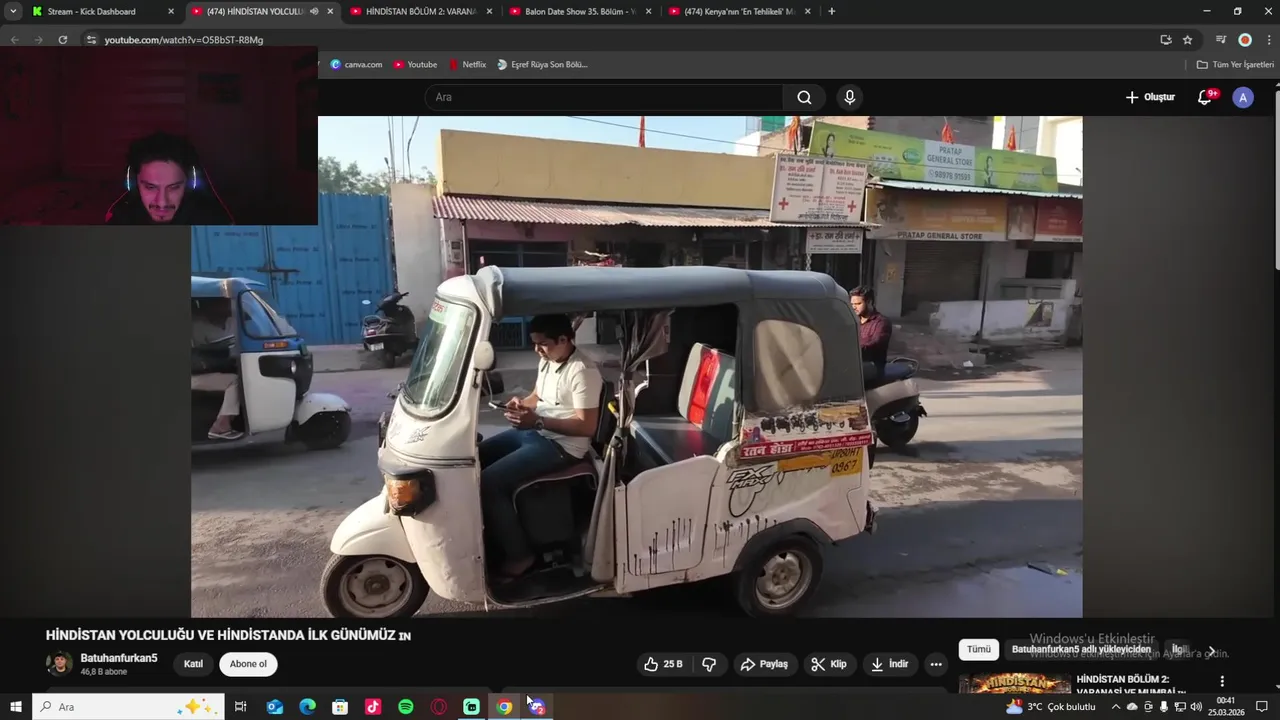Launch Outlook from the taskbar
Image resolution: width=1280 pixels, height=720 pixels.
click(x=275, y=707)
